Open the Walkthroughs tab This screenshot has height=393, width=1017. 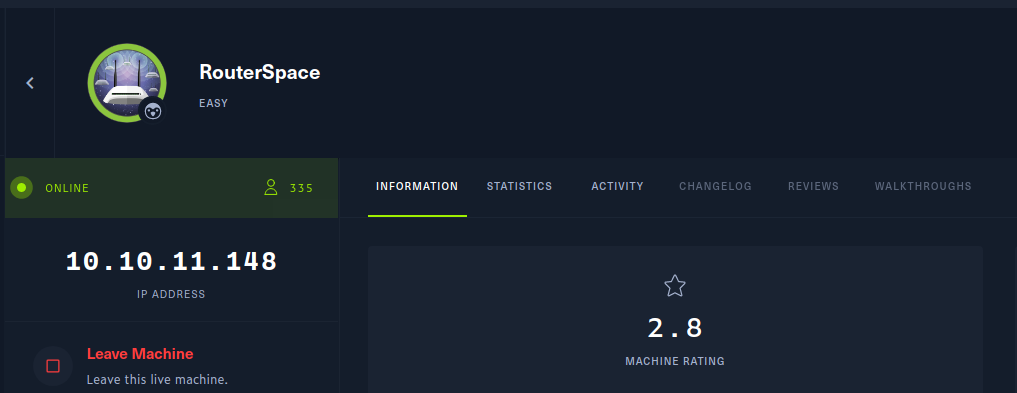tap(923, 186)
